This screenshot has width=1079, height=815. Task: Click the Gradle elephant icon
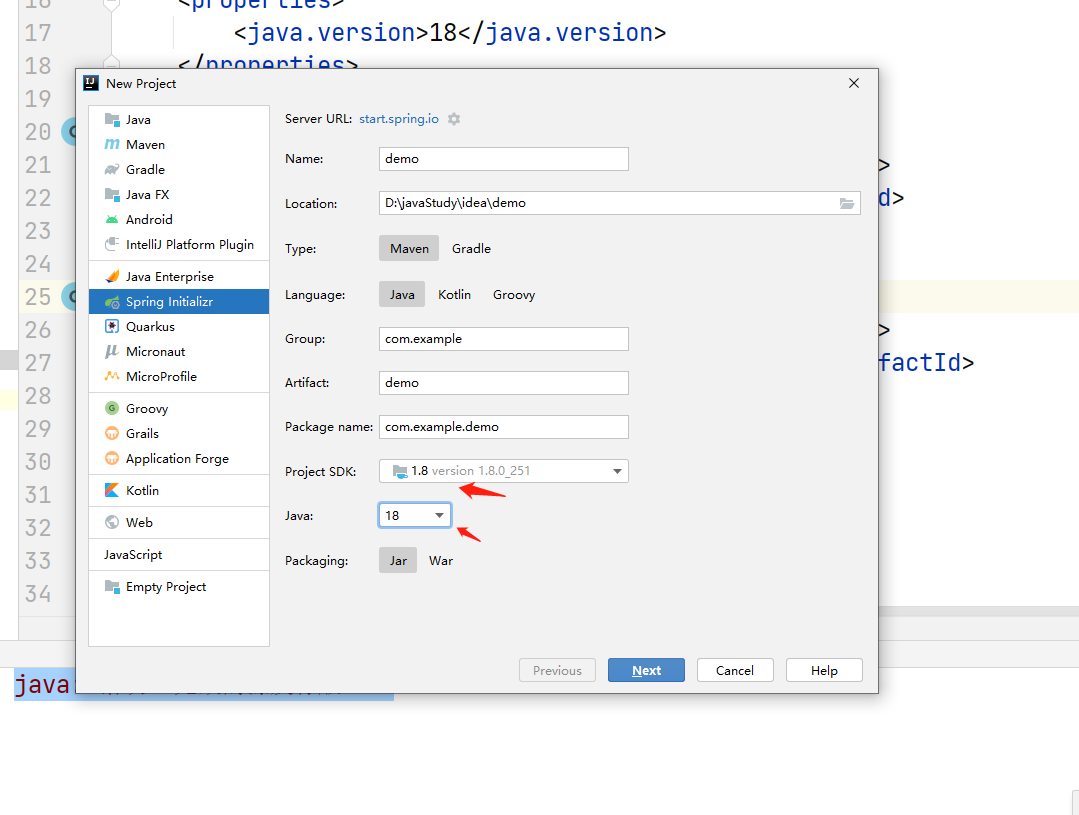coord(111,169)
